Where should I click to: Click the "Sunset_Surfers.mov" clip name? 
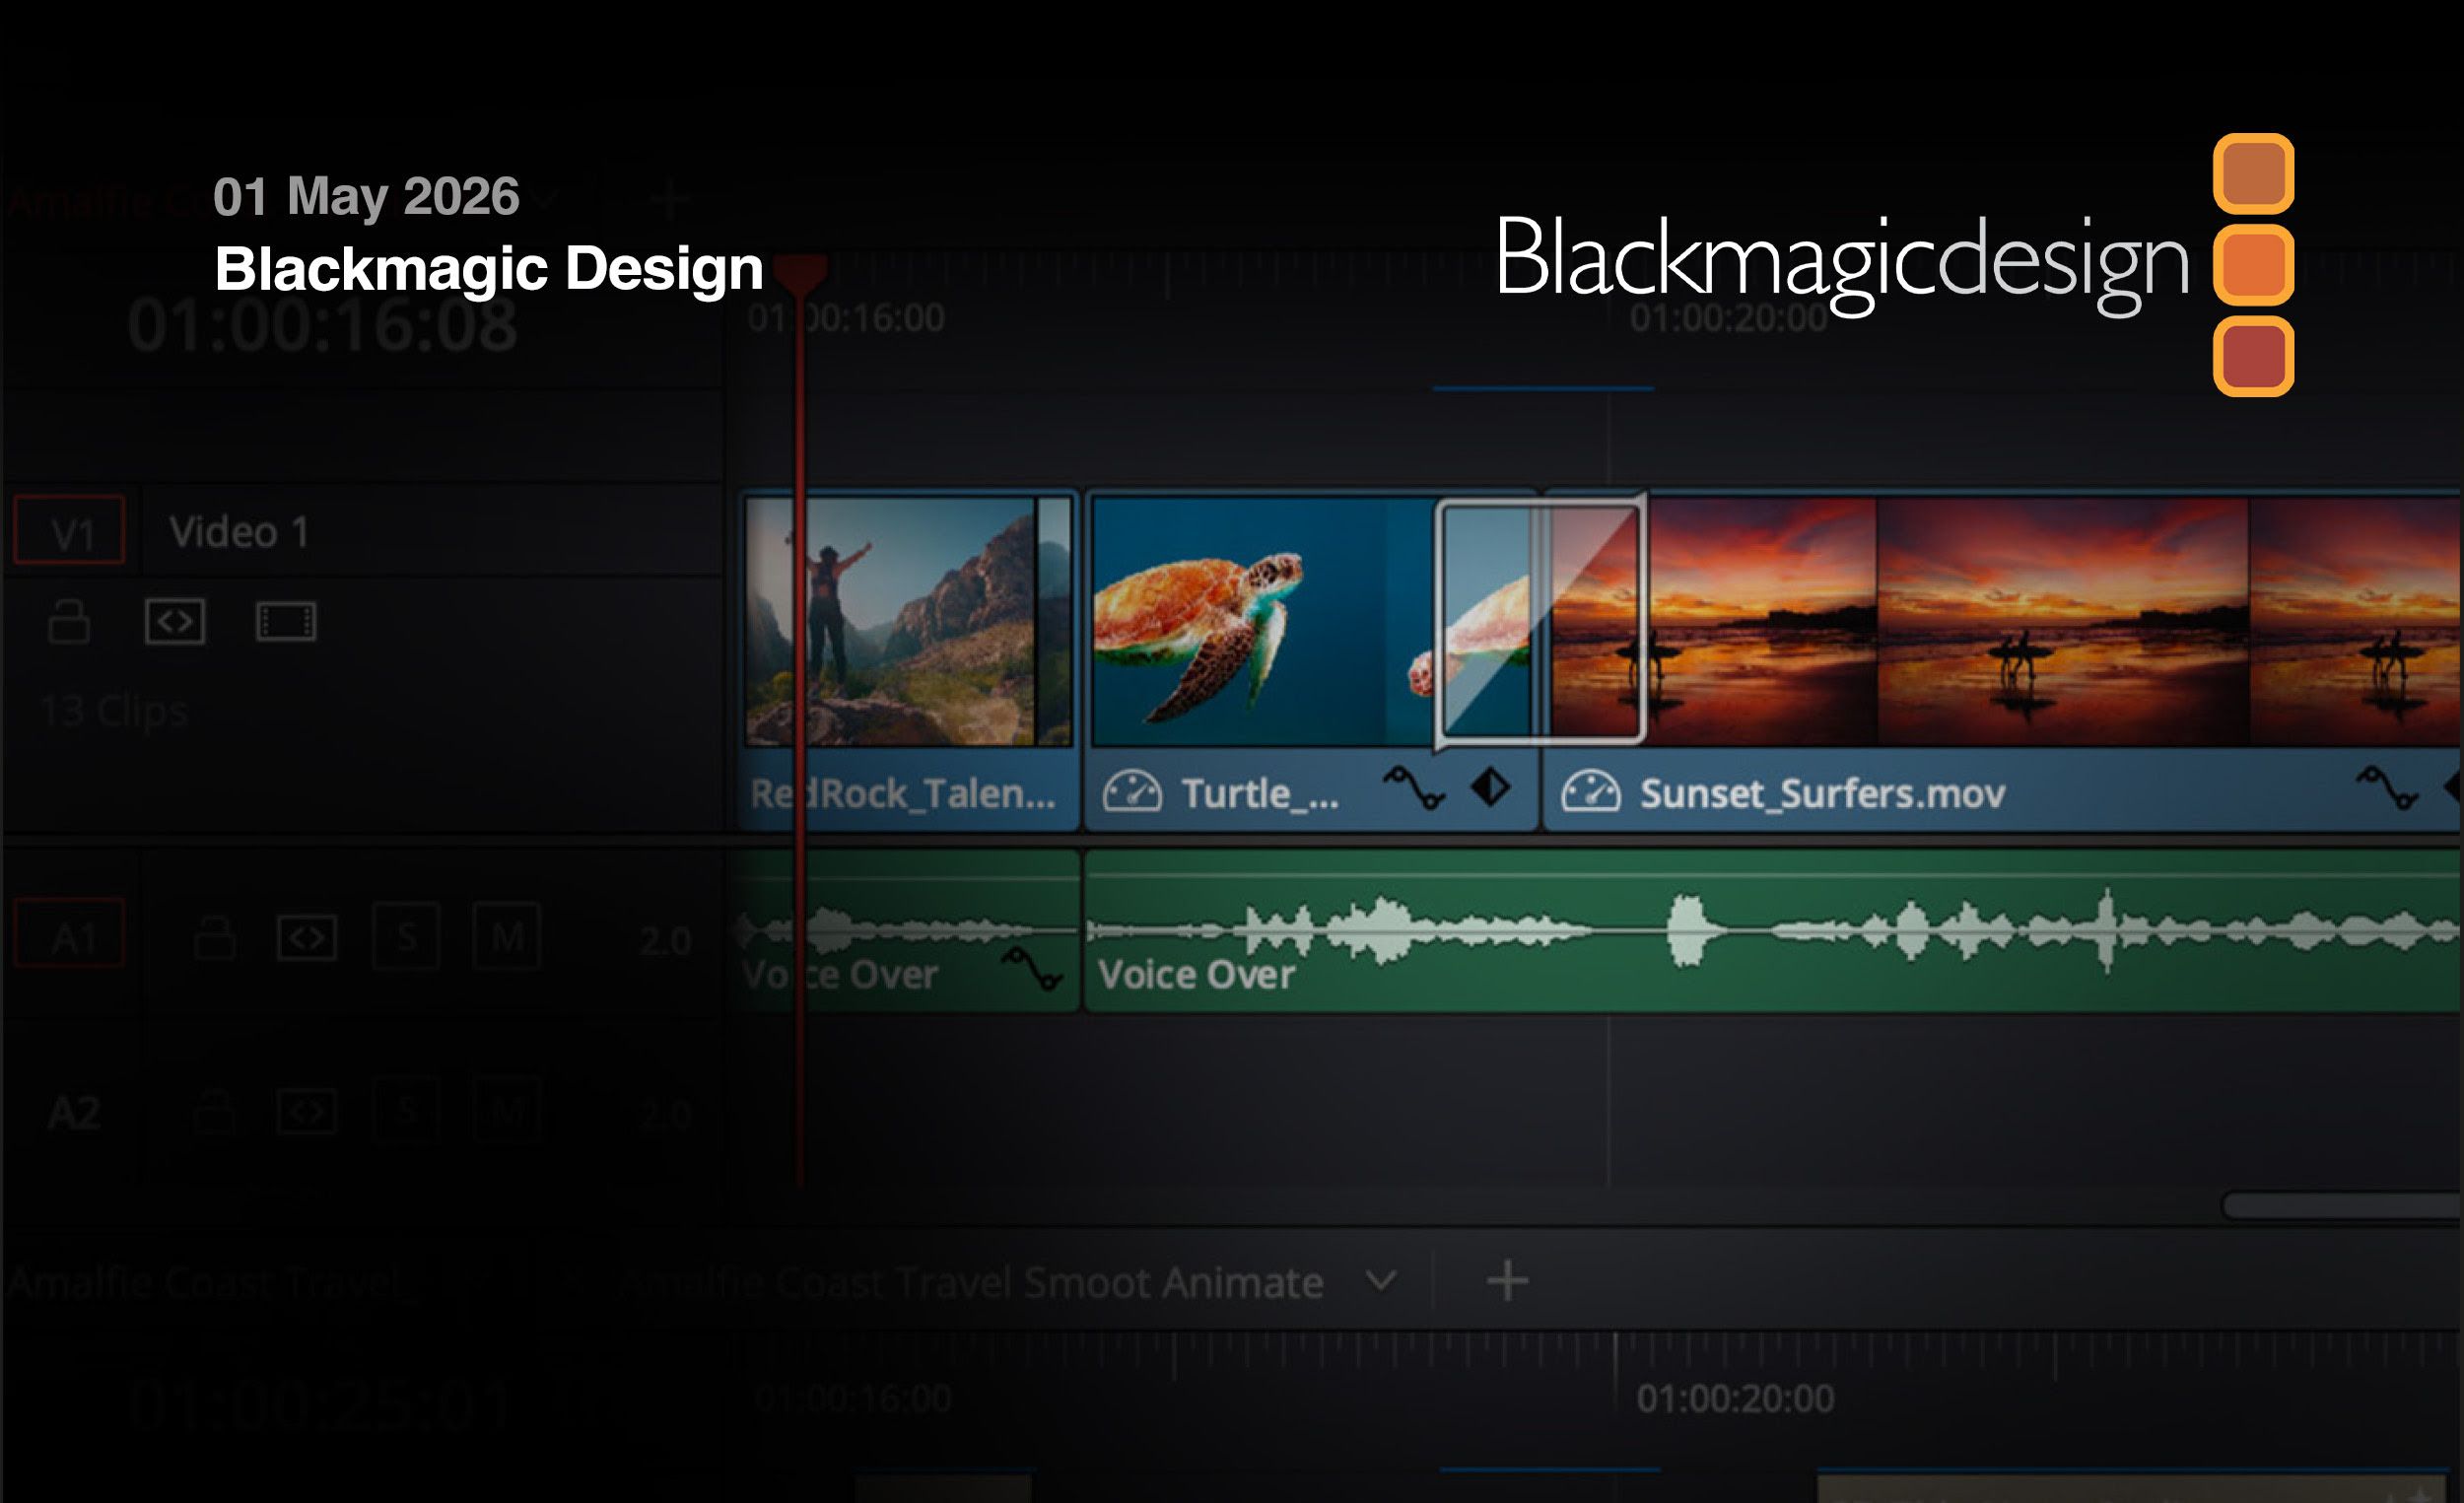tap(1822, 794)
